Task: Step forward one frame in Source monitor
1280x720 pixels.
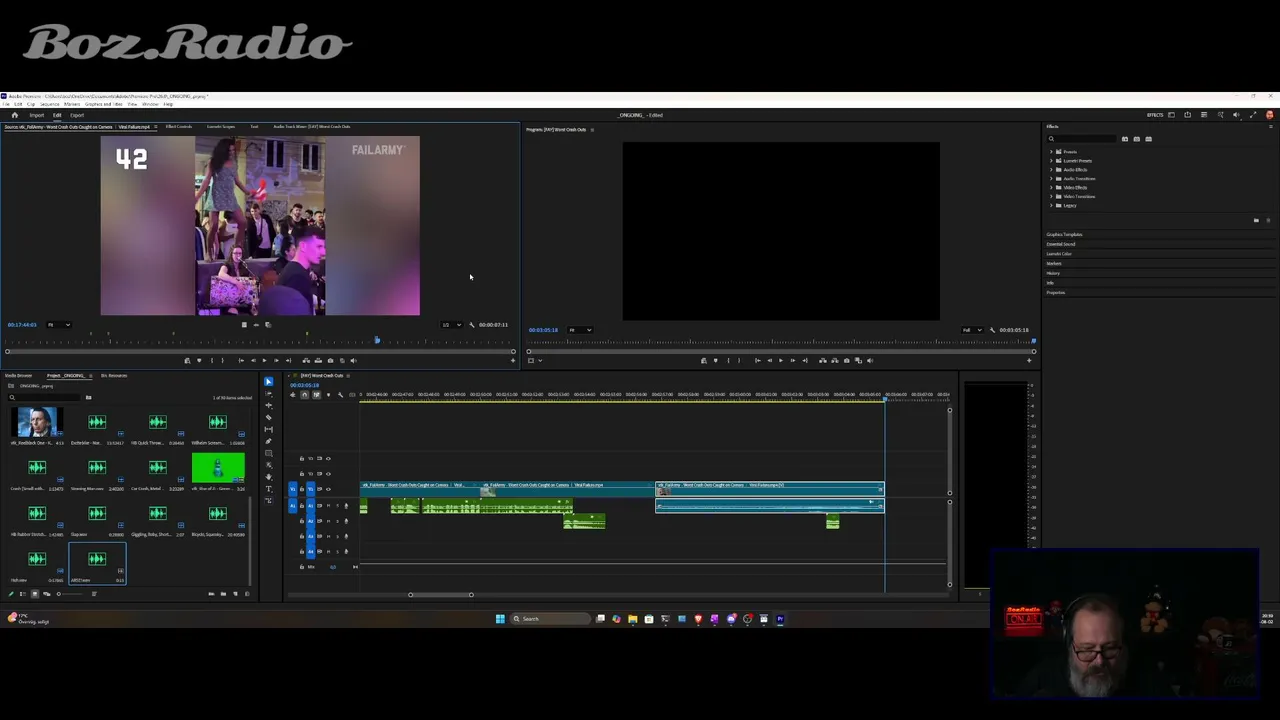Action: pos(276,360)
